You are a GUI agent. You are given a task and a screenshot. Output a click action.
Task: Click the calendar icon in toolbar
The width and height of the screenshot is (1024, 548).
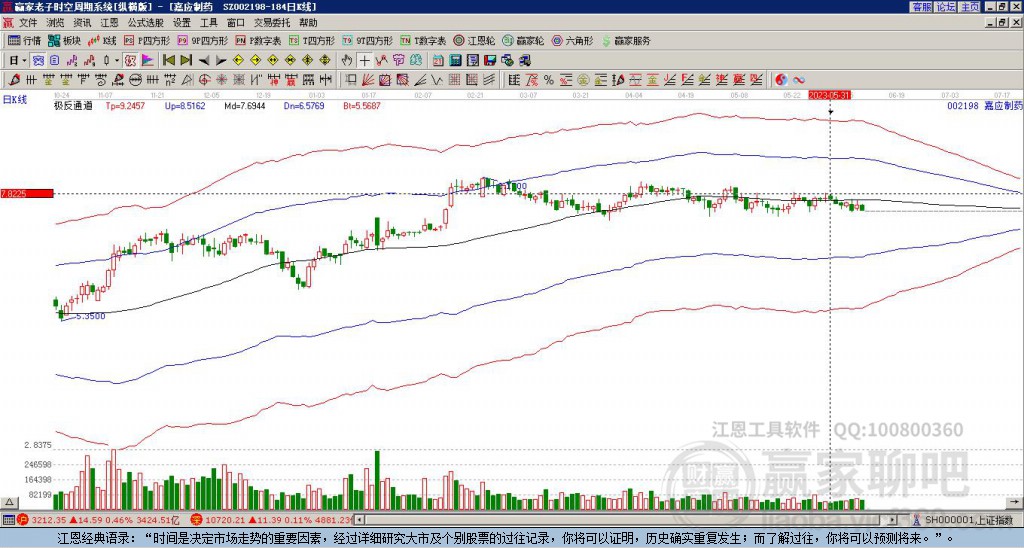439,61
